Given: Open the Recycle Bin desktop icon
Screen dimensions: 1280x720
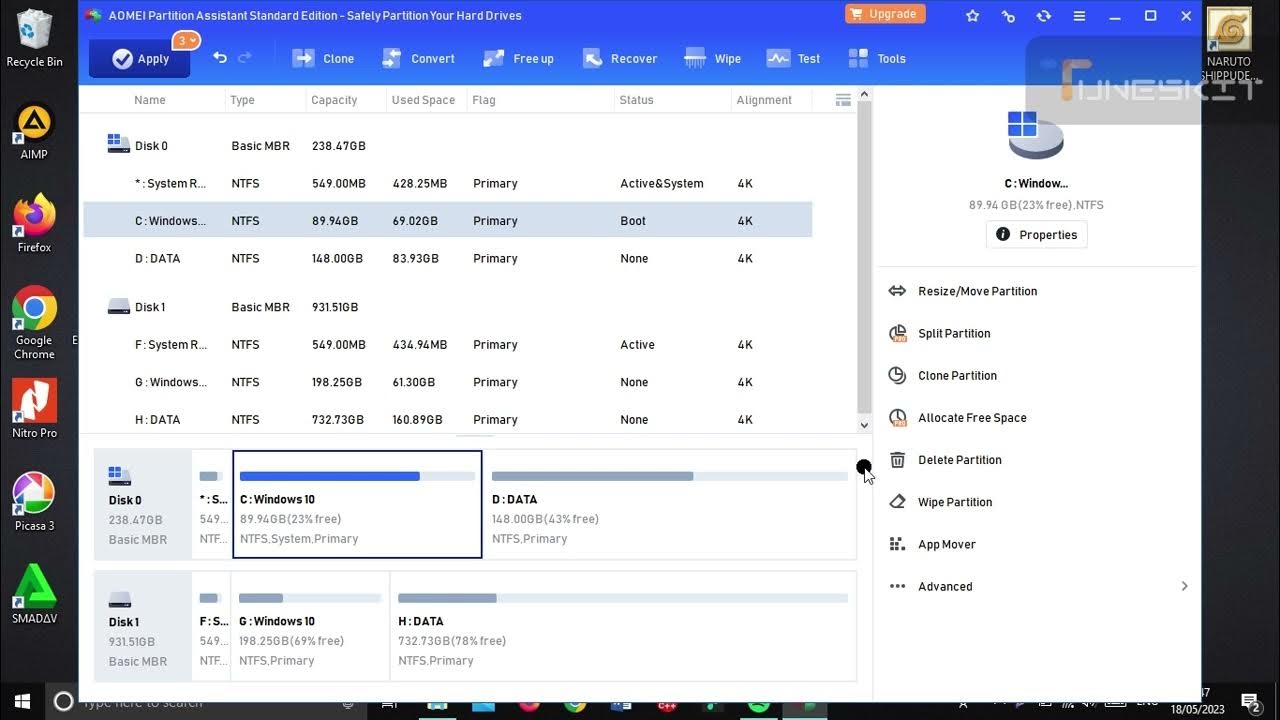Looking at the screenshot, I should pos(33,38).
